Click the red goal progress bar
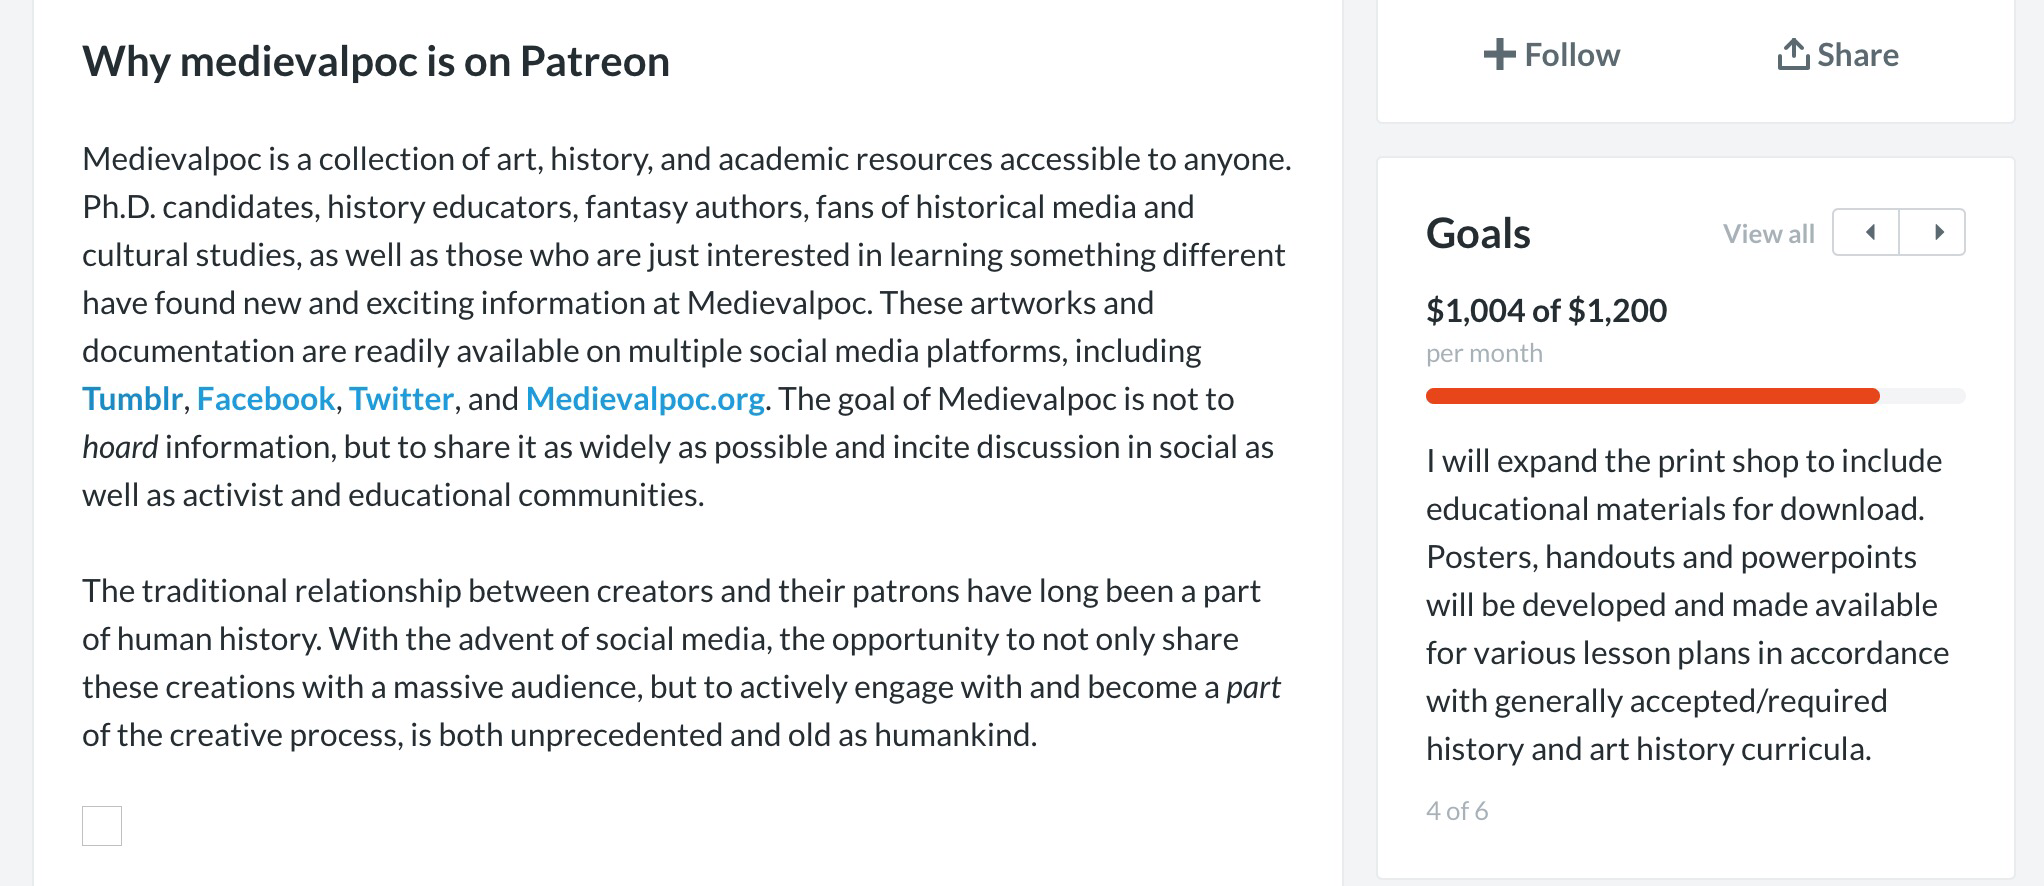The height and width of the screenshot is (886, 2044). tap(1652, 396)
